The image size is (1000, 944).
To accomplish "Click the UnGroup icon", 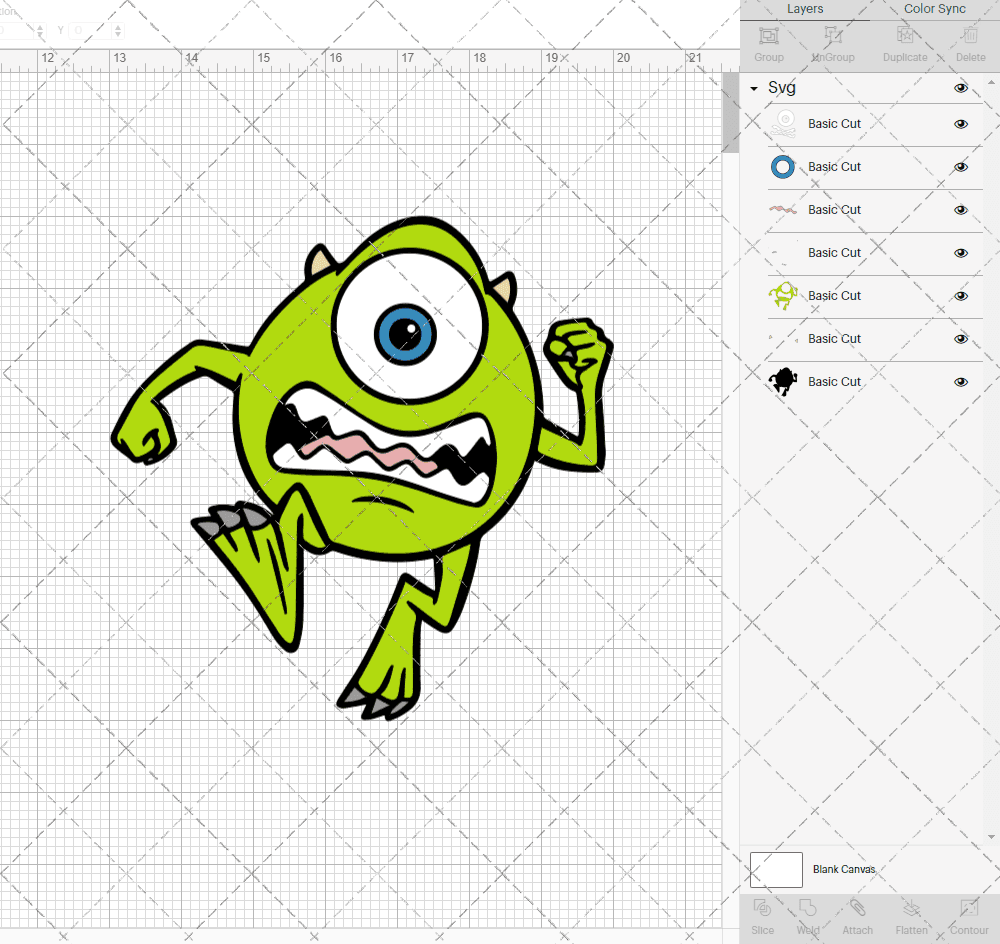I will coord(832,36).
